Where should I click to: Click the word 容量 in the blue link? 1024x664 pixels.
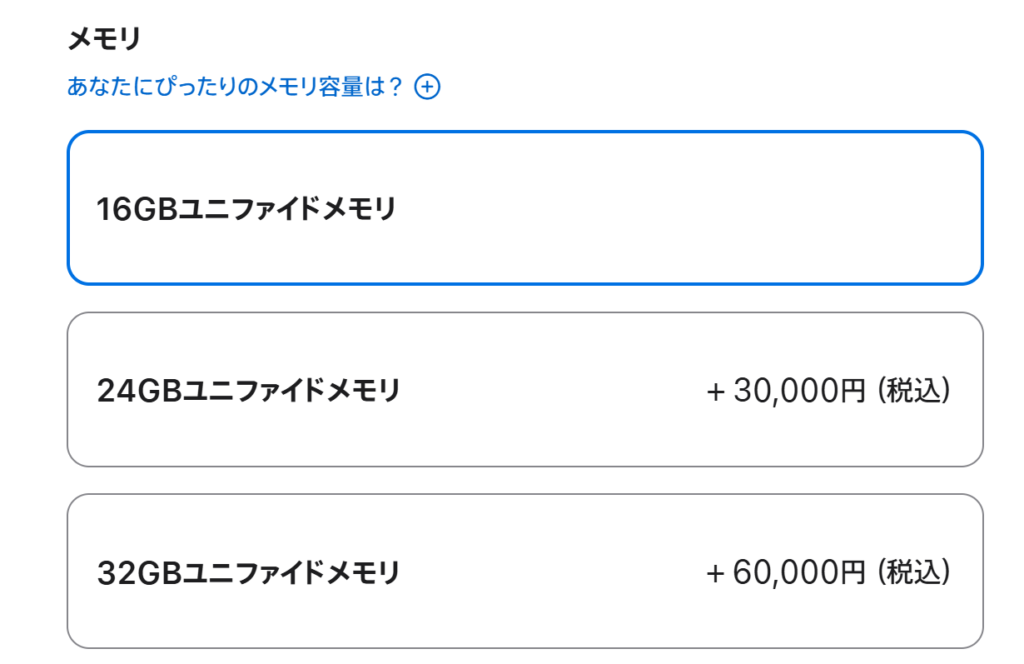340,86
